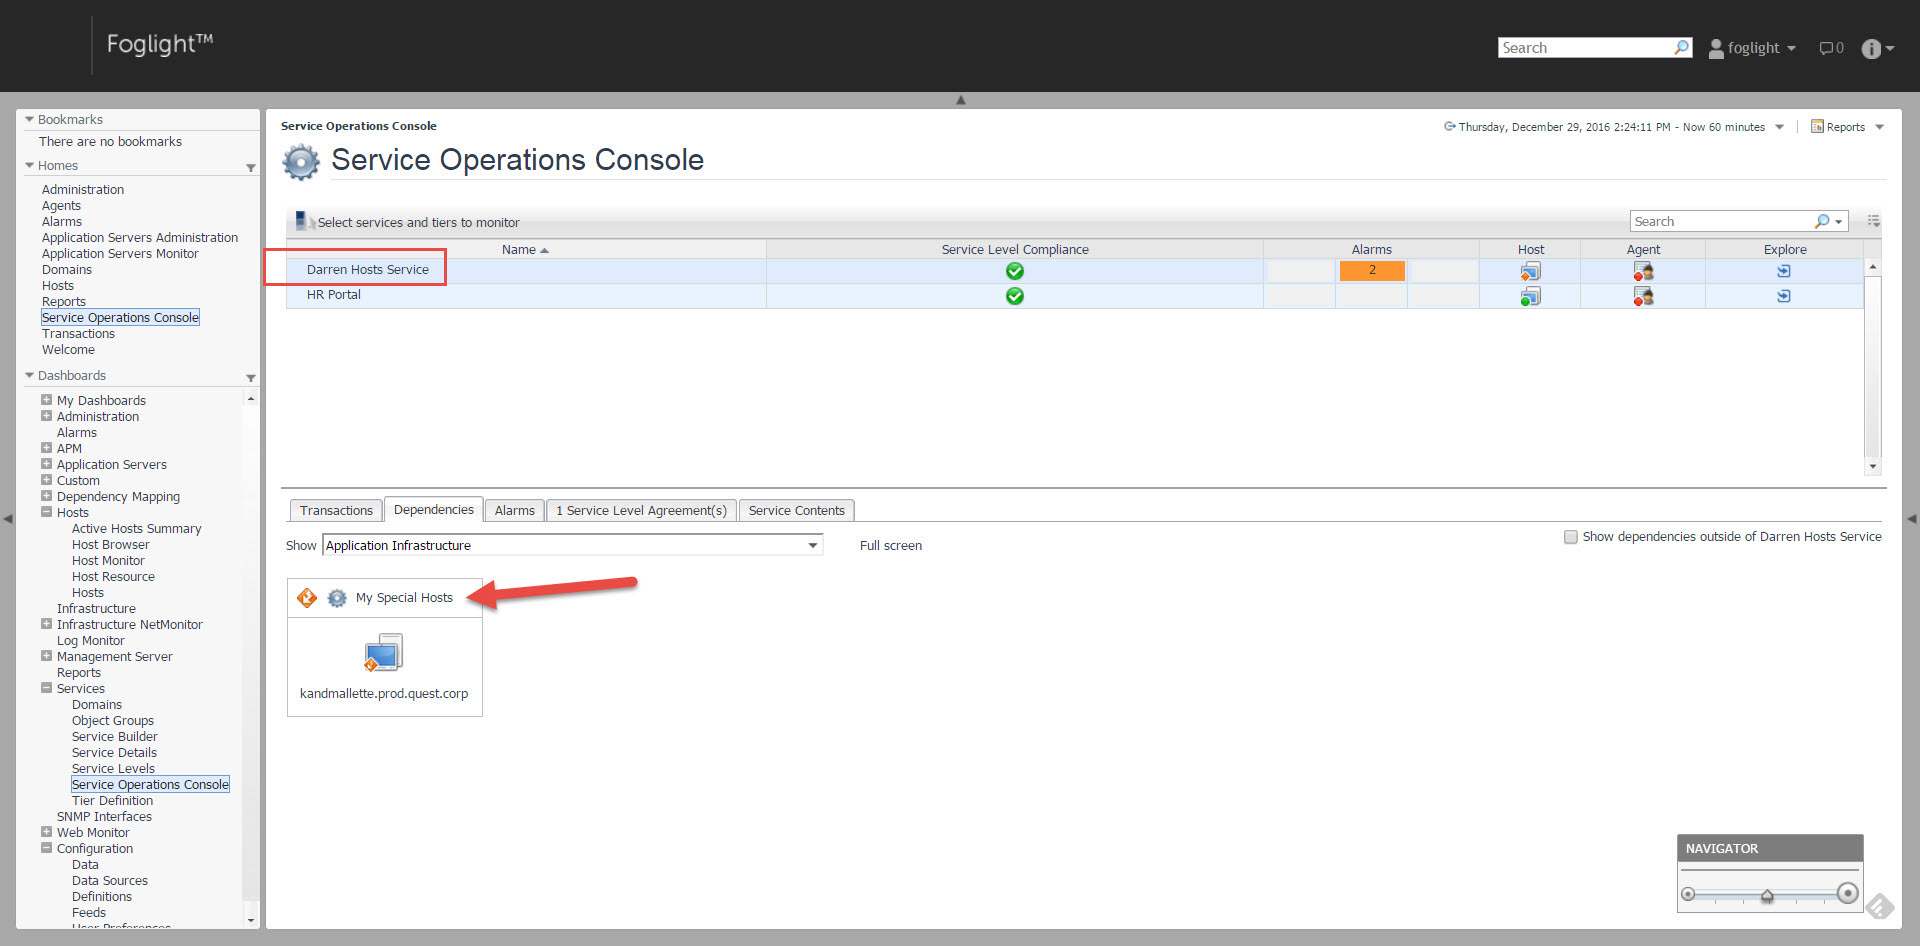1920x946 pixels.
Task: Click Host icon in Darren Hosts Service row
Action: click(x=1530, y=271)
